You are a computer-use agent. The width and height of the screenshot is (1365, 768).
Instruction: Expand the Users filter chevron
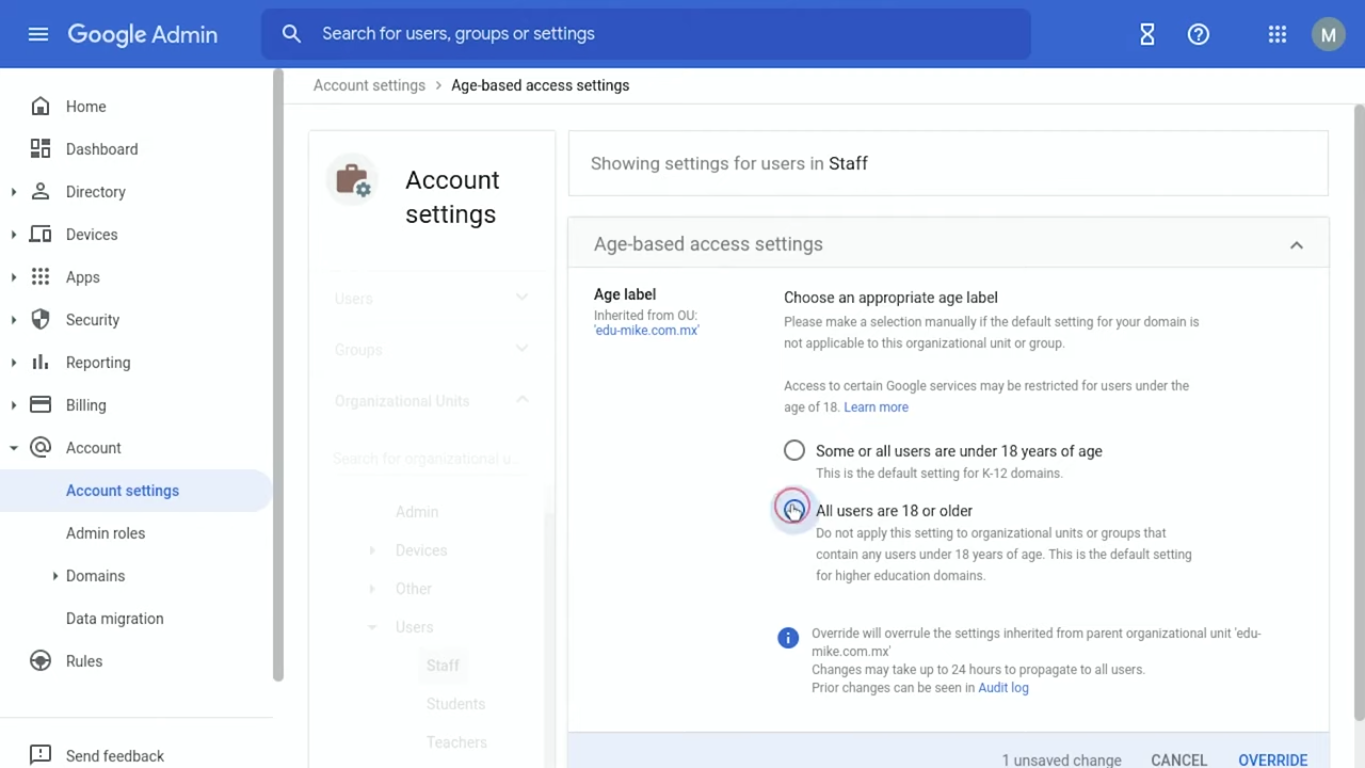[x=522, y=297]
